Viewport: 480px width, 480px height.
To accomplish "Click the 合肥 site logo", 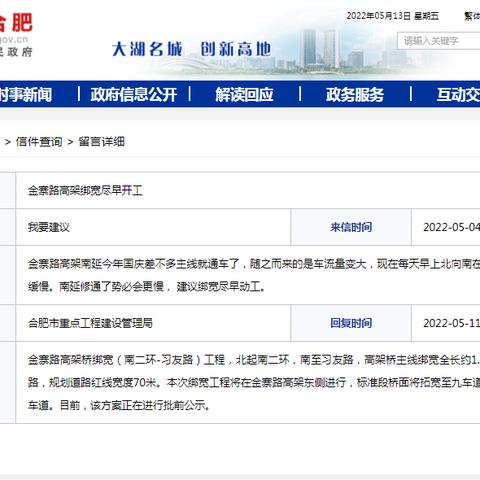I will click(x=16, y=23).
